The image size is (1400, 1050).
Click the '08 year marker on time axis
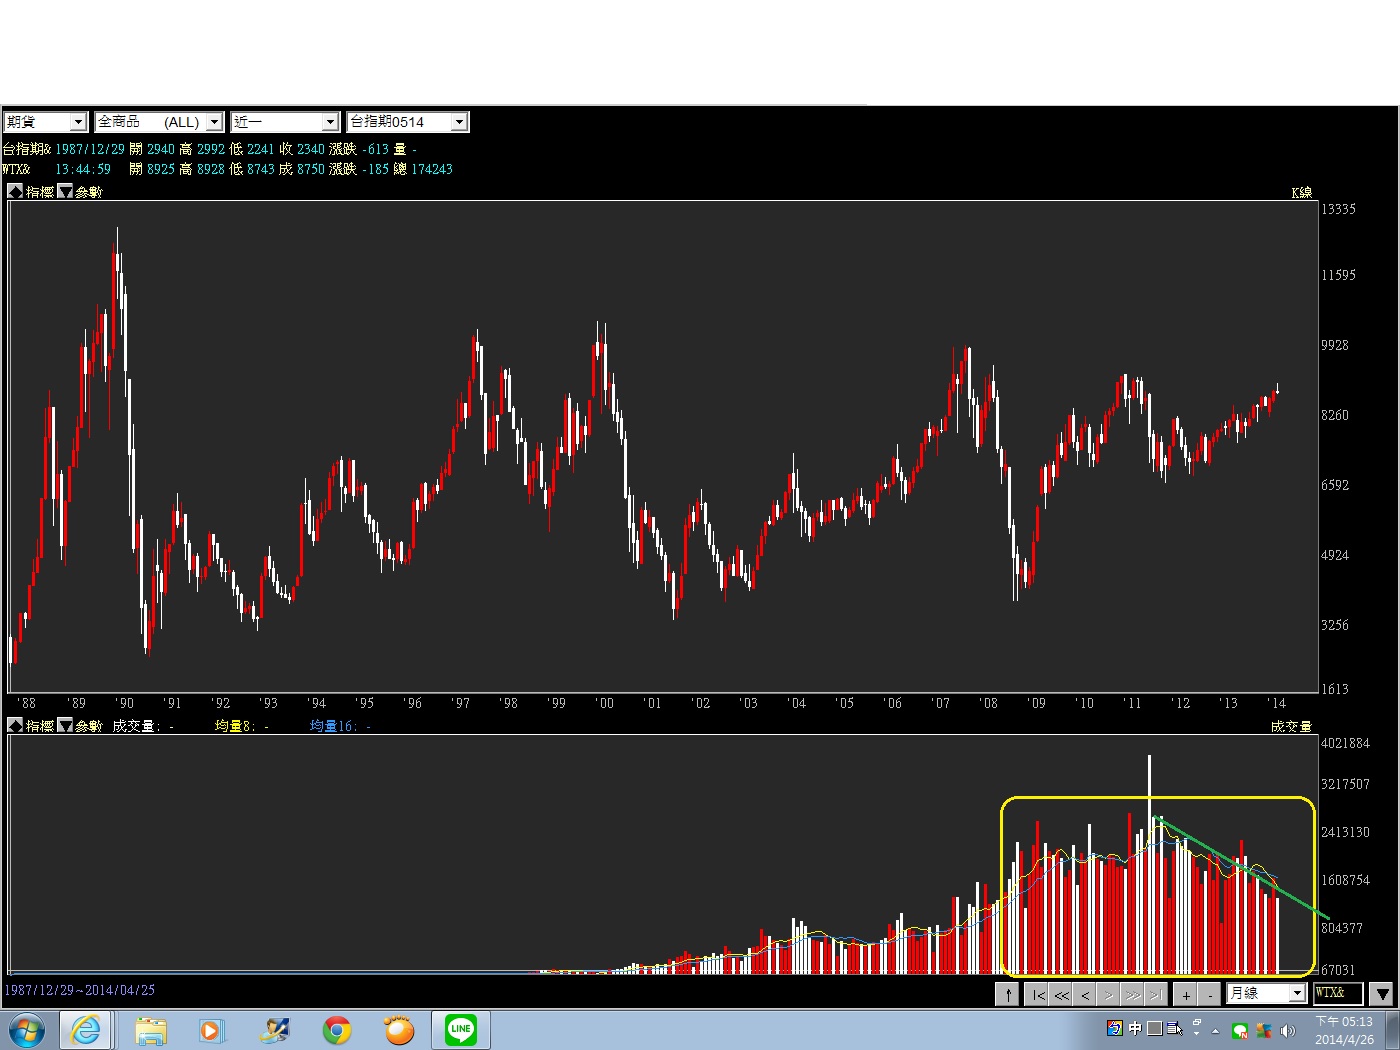tap(988, 703)
